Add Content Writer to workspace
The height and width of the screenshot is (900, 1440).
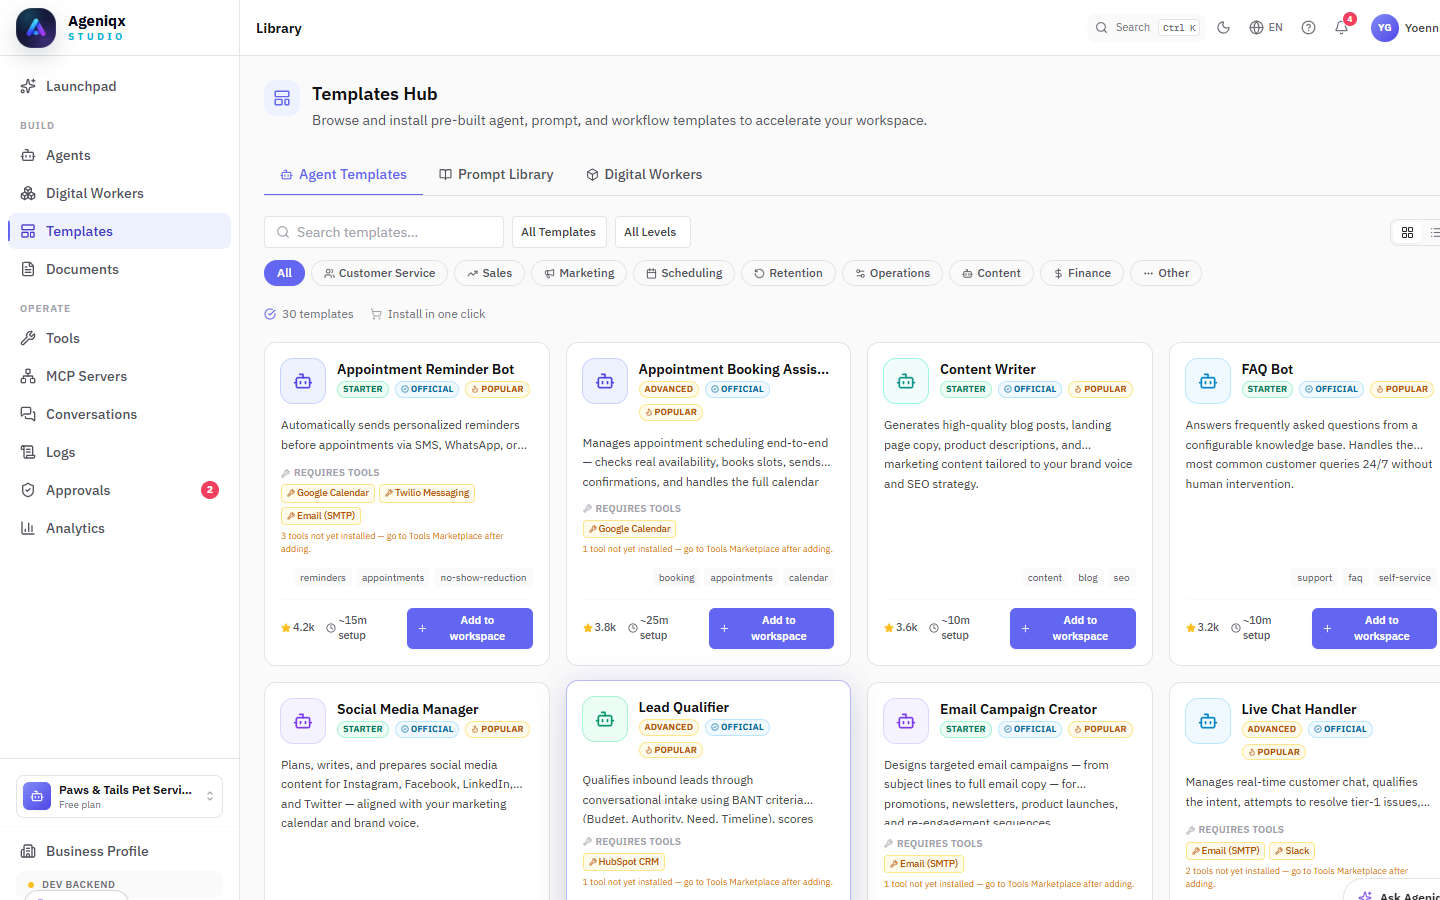coord(1073,628)
